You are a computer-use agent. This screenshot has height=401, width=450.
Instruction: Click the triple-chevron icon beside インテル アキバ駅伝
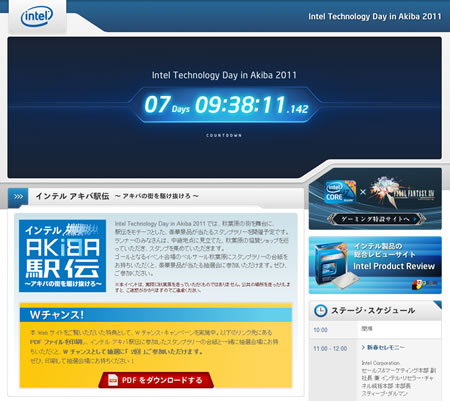click(x=18, y=197)
